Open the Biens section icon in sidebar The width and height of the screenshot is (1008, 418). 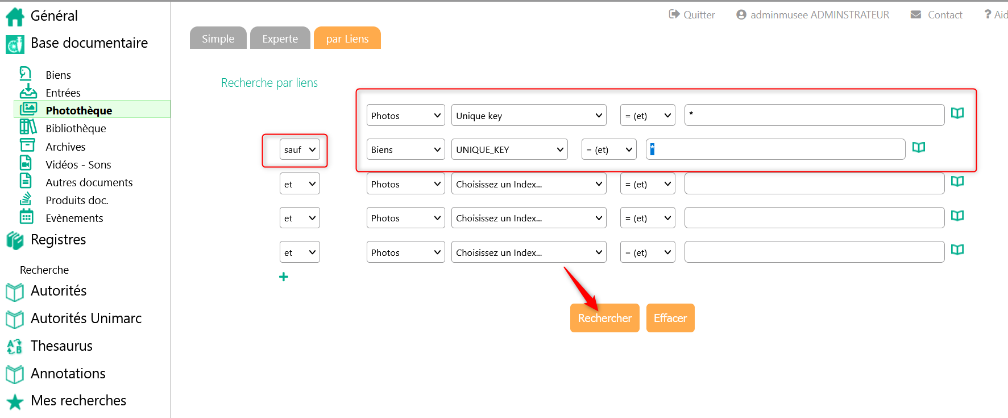tap(28, 75)
